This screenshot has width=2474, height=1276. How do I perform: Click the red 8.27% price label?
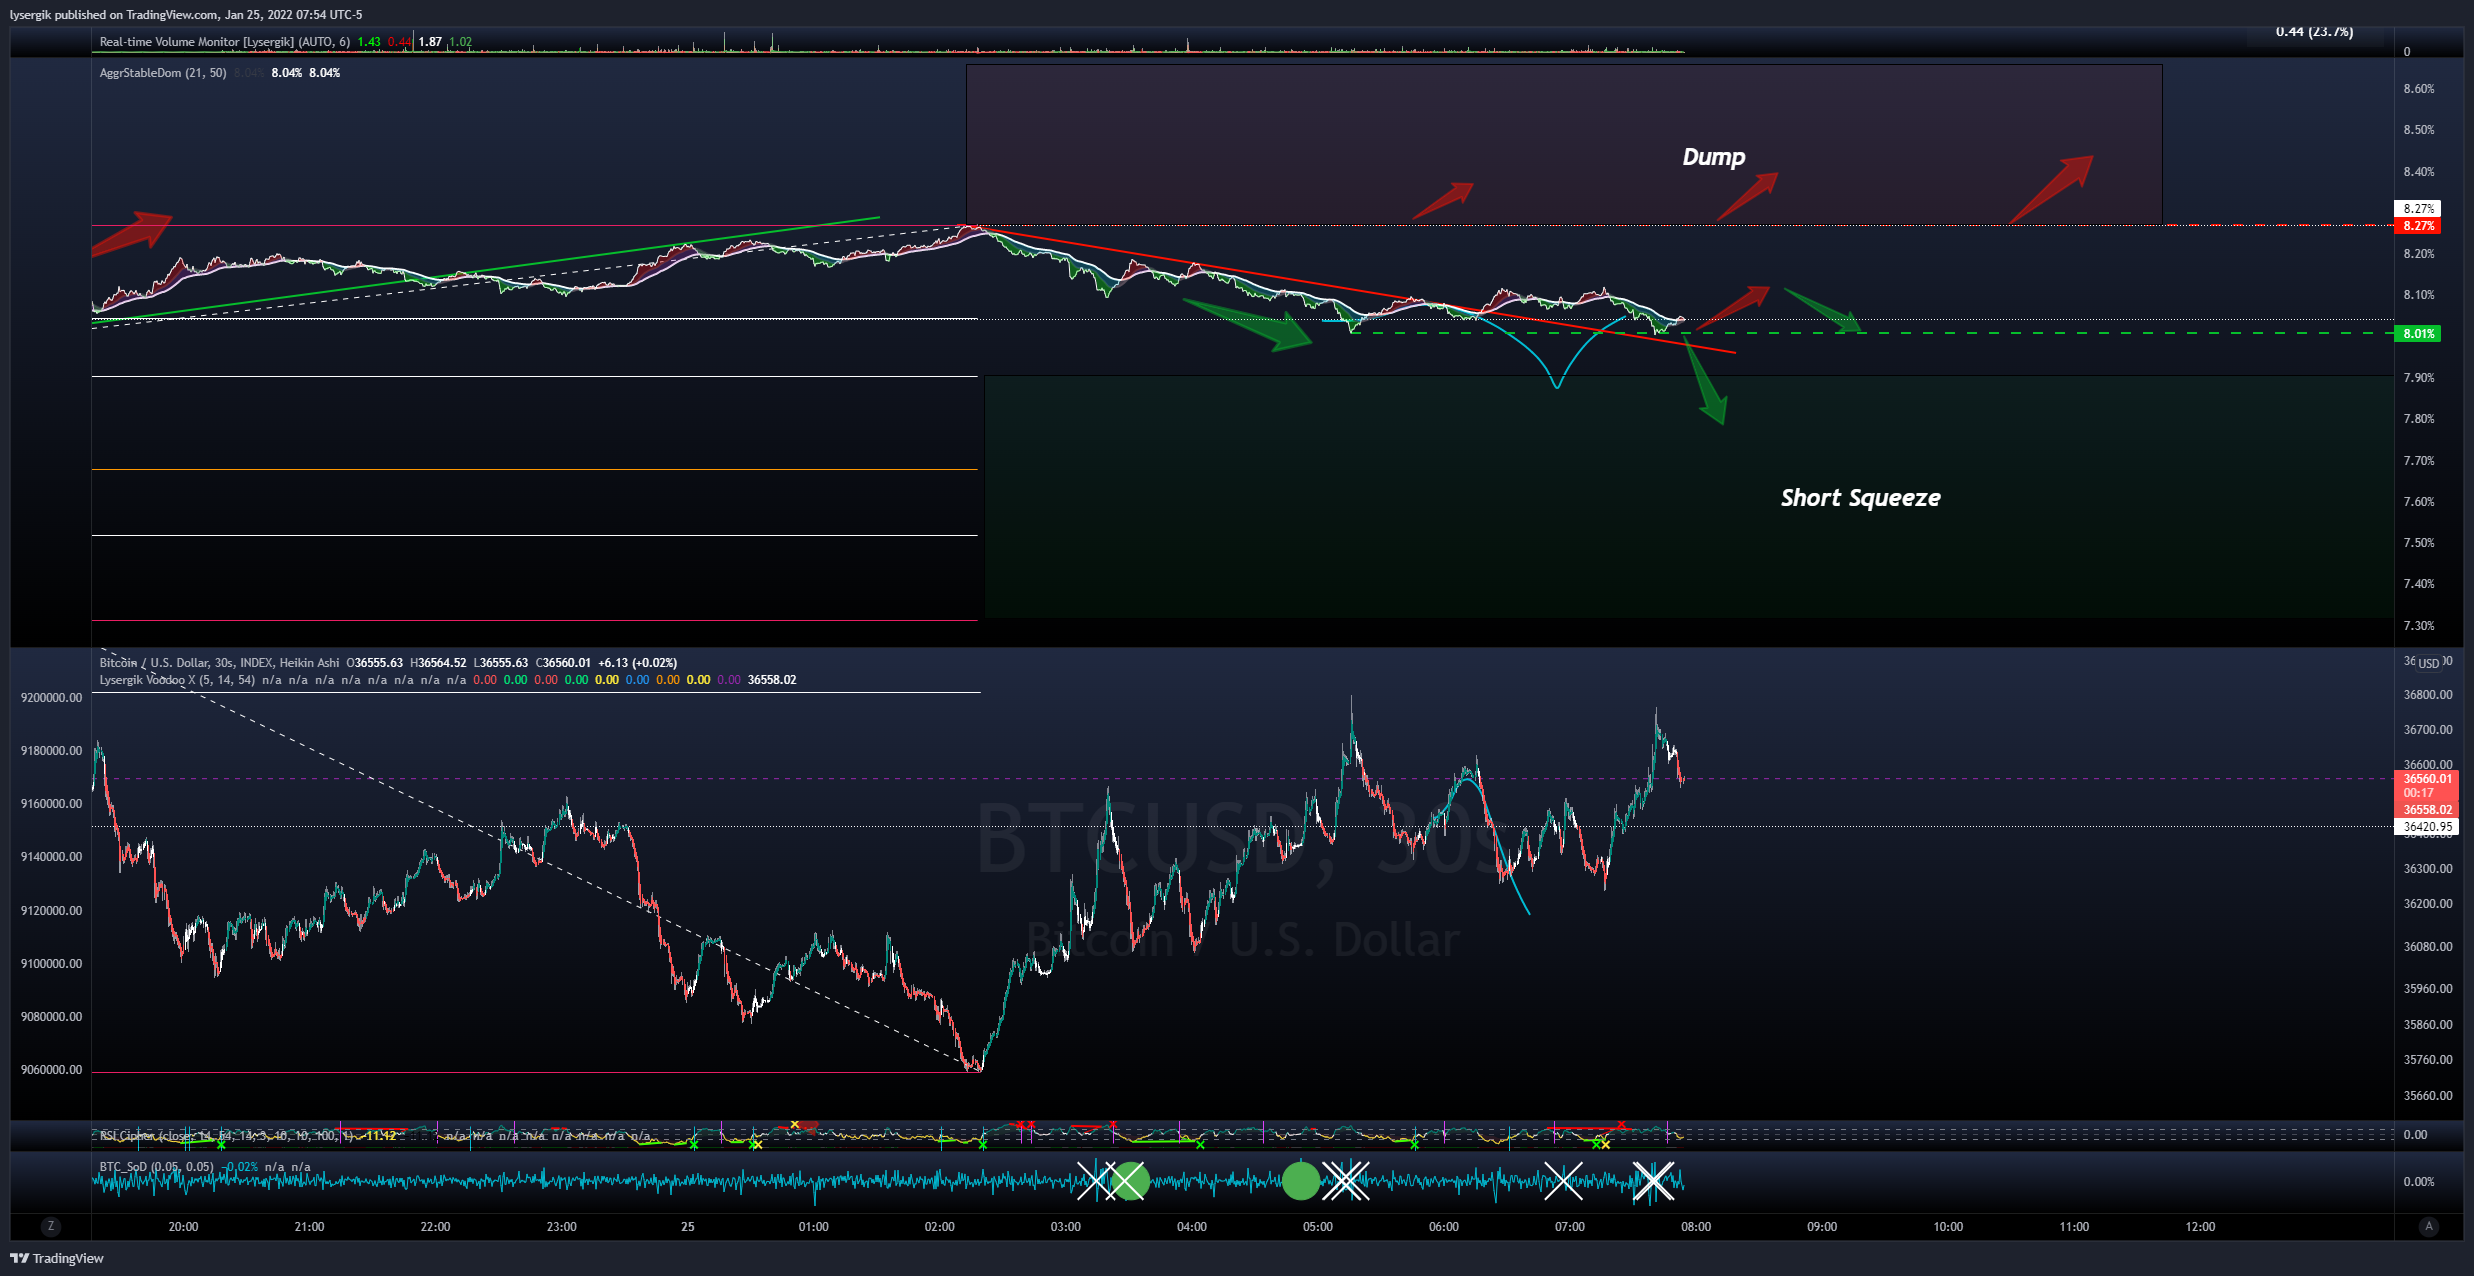(2418, 226)
